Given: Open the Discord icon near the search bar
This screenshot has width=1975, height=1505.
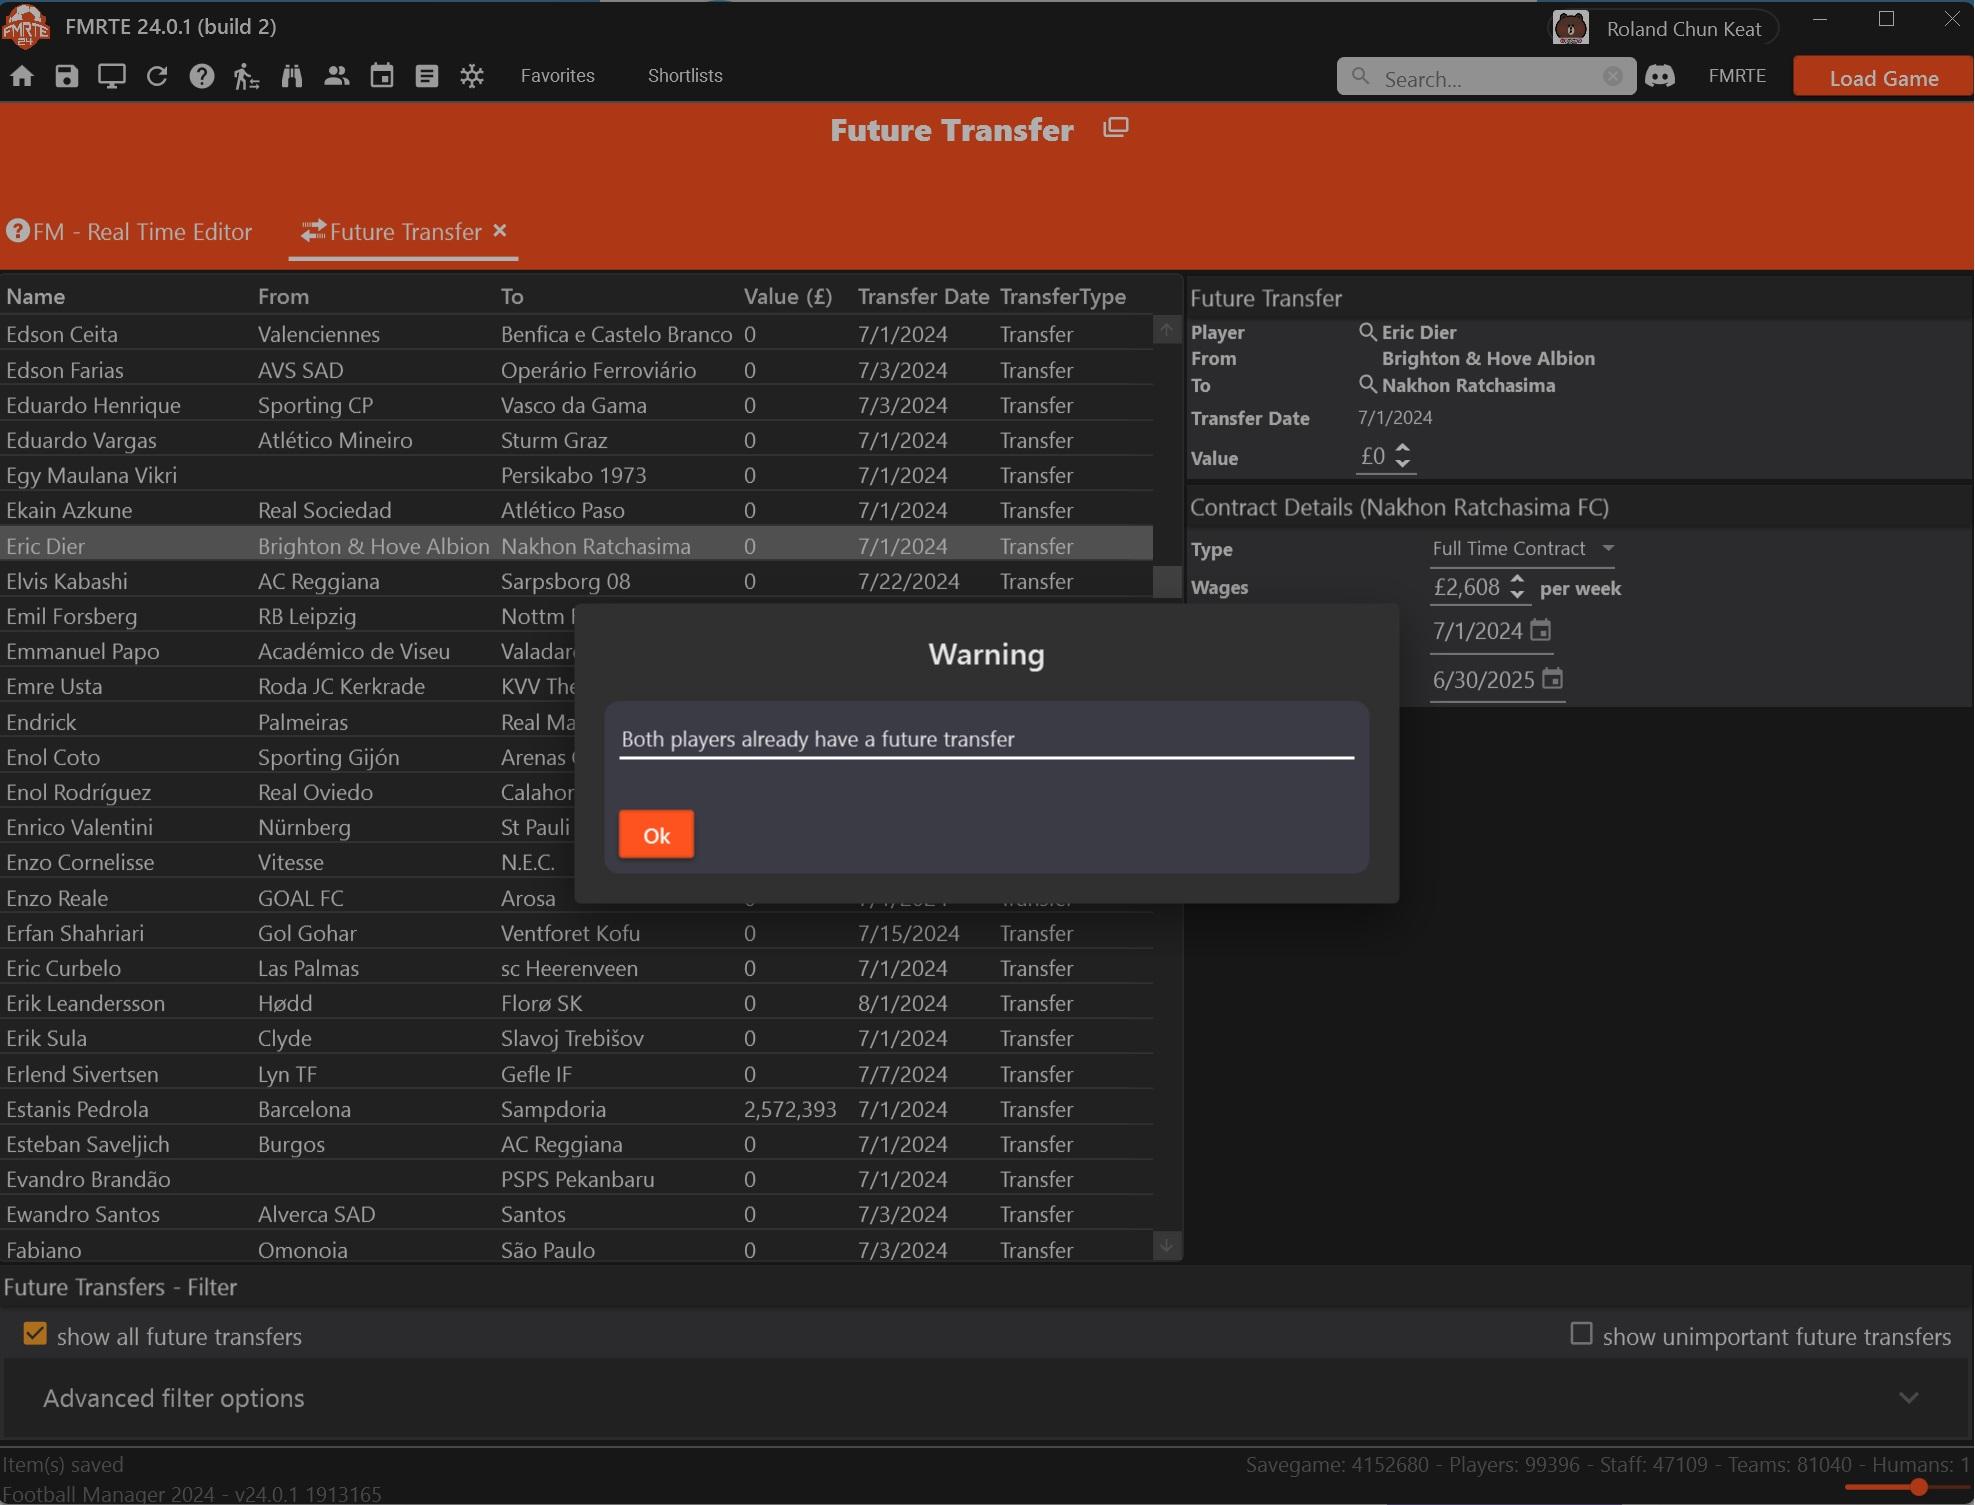Looking at the screenshot, I should click(1660, 76).
